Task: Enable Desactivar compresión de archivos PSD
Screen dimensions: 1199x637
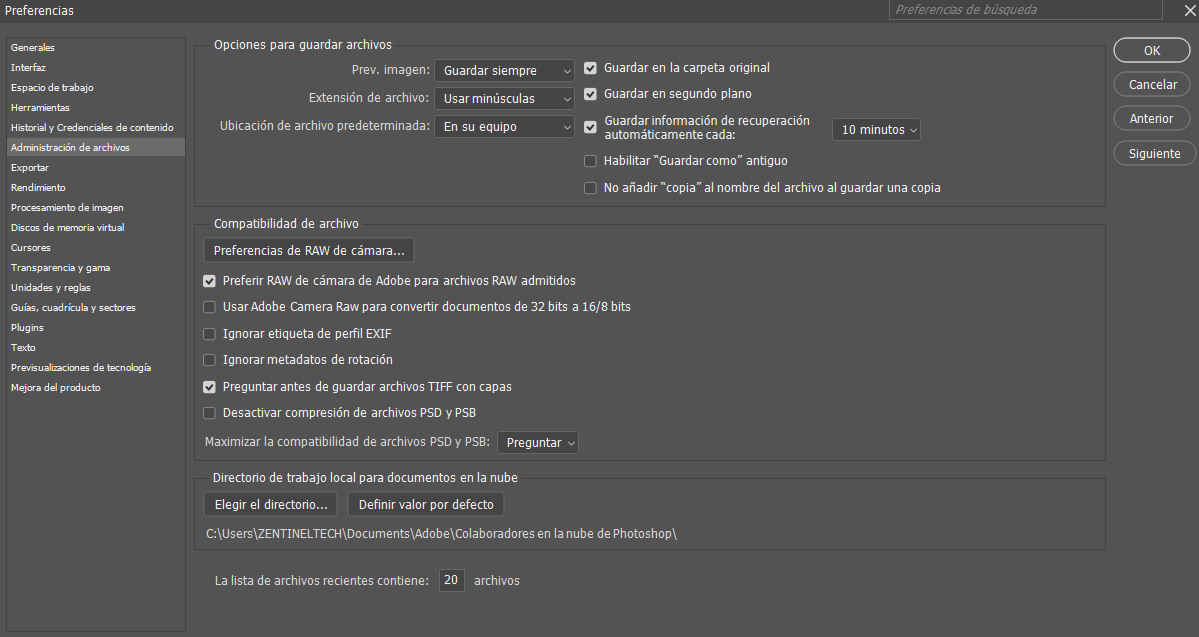Action: click(210, 413)
